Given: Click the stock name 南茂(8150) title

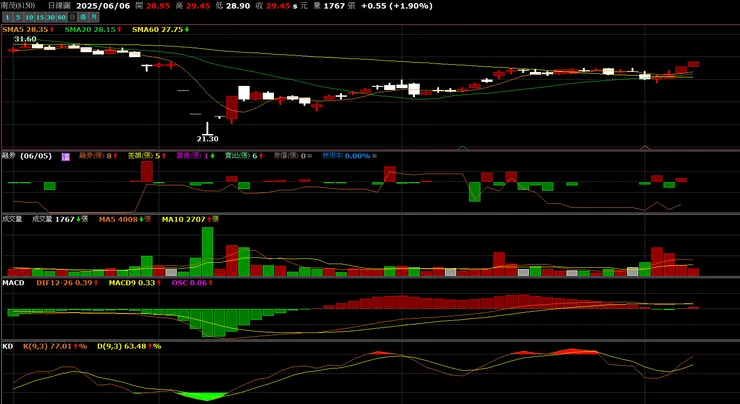Looking at the screenshot, I should point(17,6).
